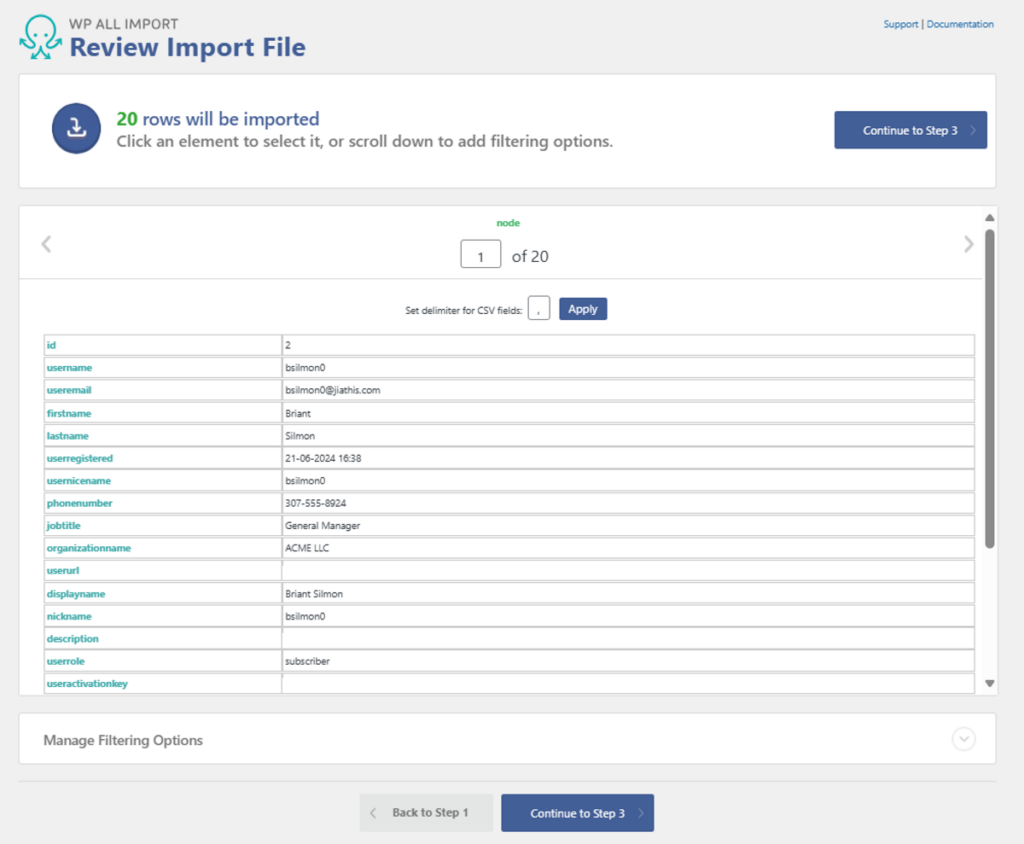
Task: Go to previous record using left chevron arrow
Action: click(47, 243)
